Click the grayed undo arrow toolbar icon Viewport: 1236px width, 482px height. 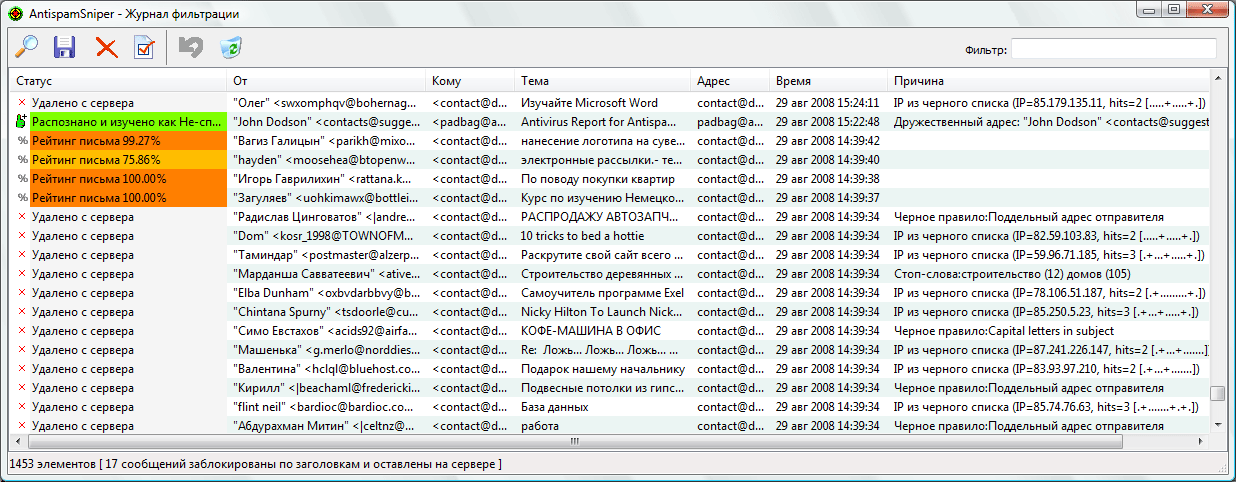190,47
